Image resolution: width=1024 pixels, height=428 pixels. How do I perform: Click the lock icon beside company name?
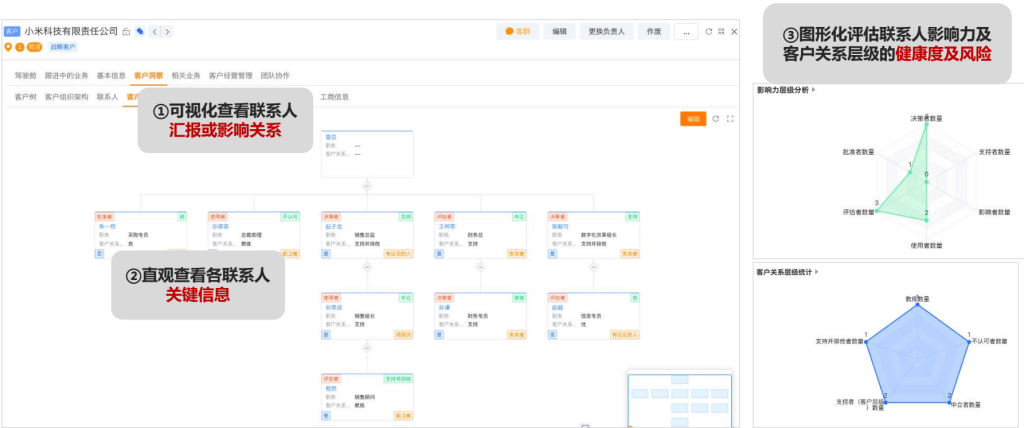[126, 32]
